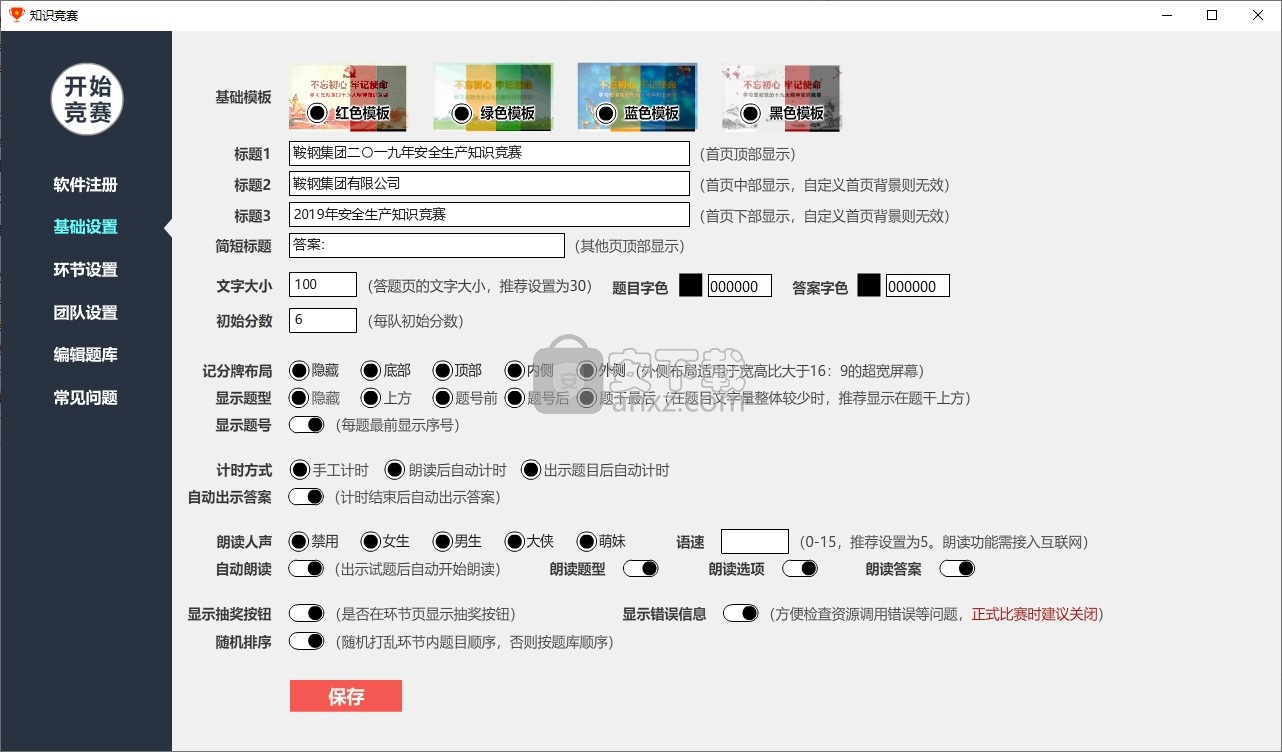Set 记分牌布局 to 顶部
This screenshot has height=752, width=1282.
442,371
